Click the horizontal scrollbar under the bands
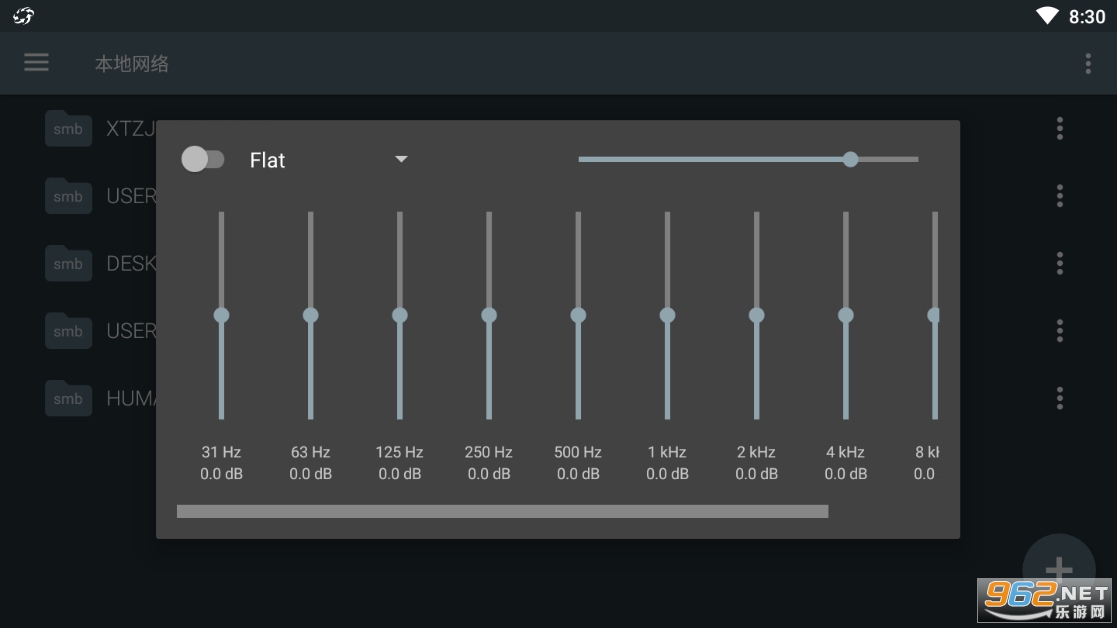 pos(502,511)
